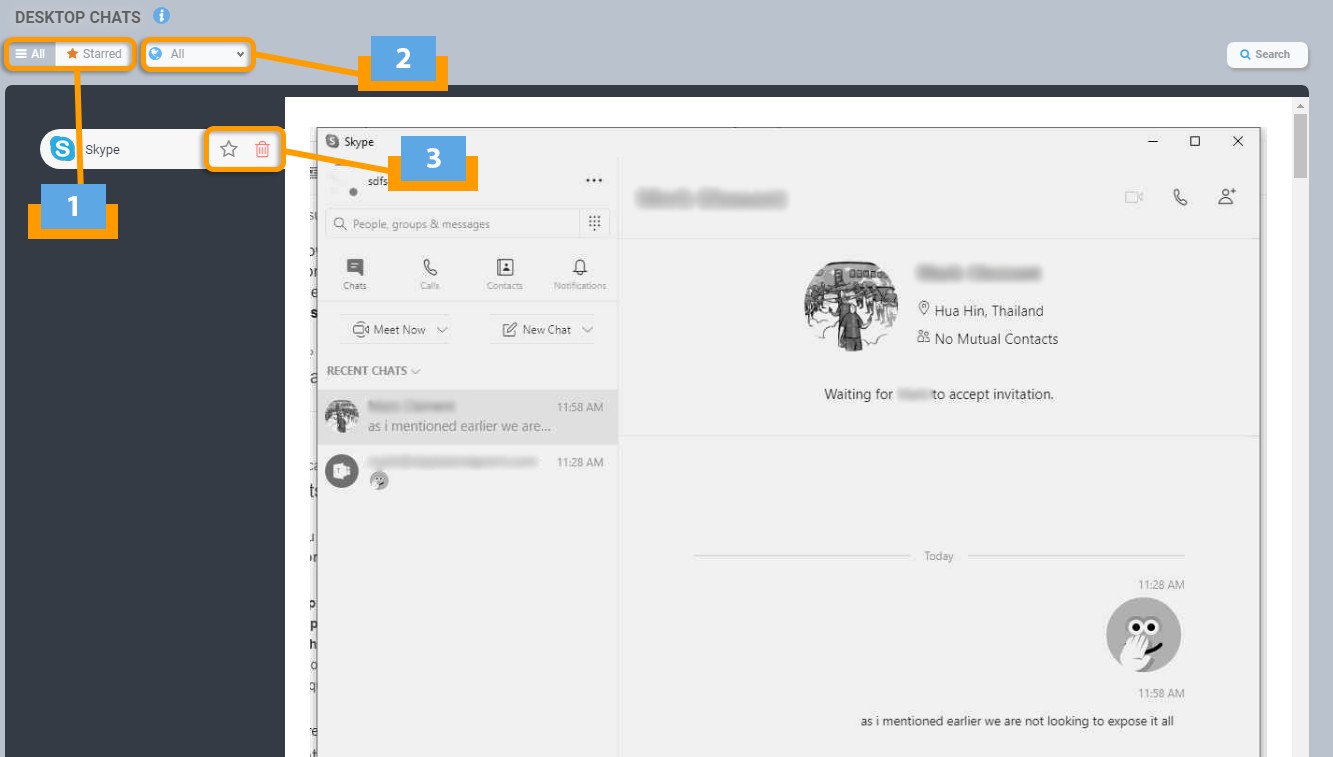Click the People, groups & messages search field

[x=453, y=224]
